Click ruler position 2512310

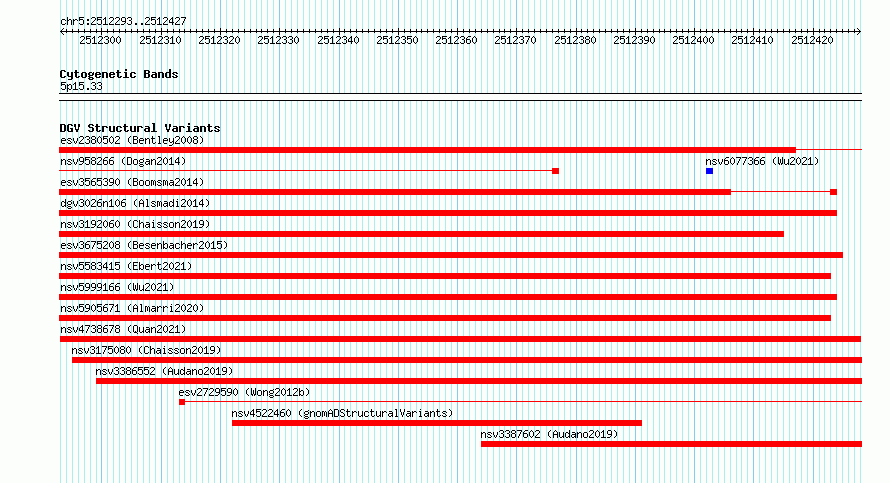160,40
